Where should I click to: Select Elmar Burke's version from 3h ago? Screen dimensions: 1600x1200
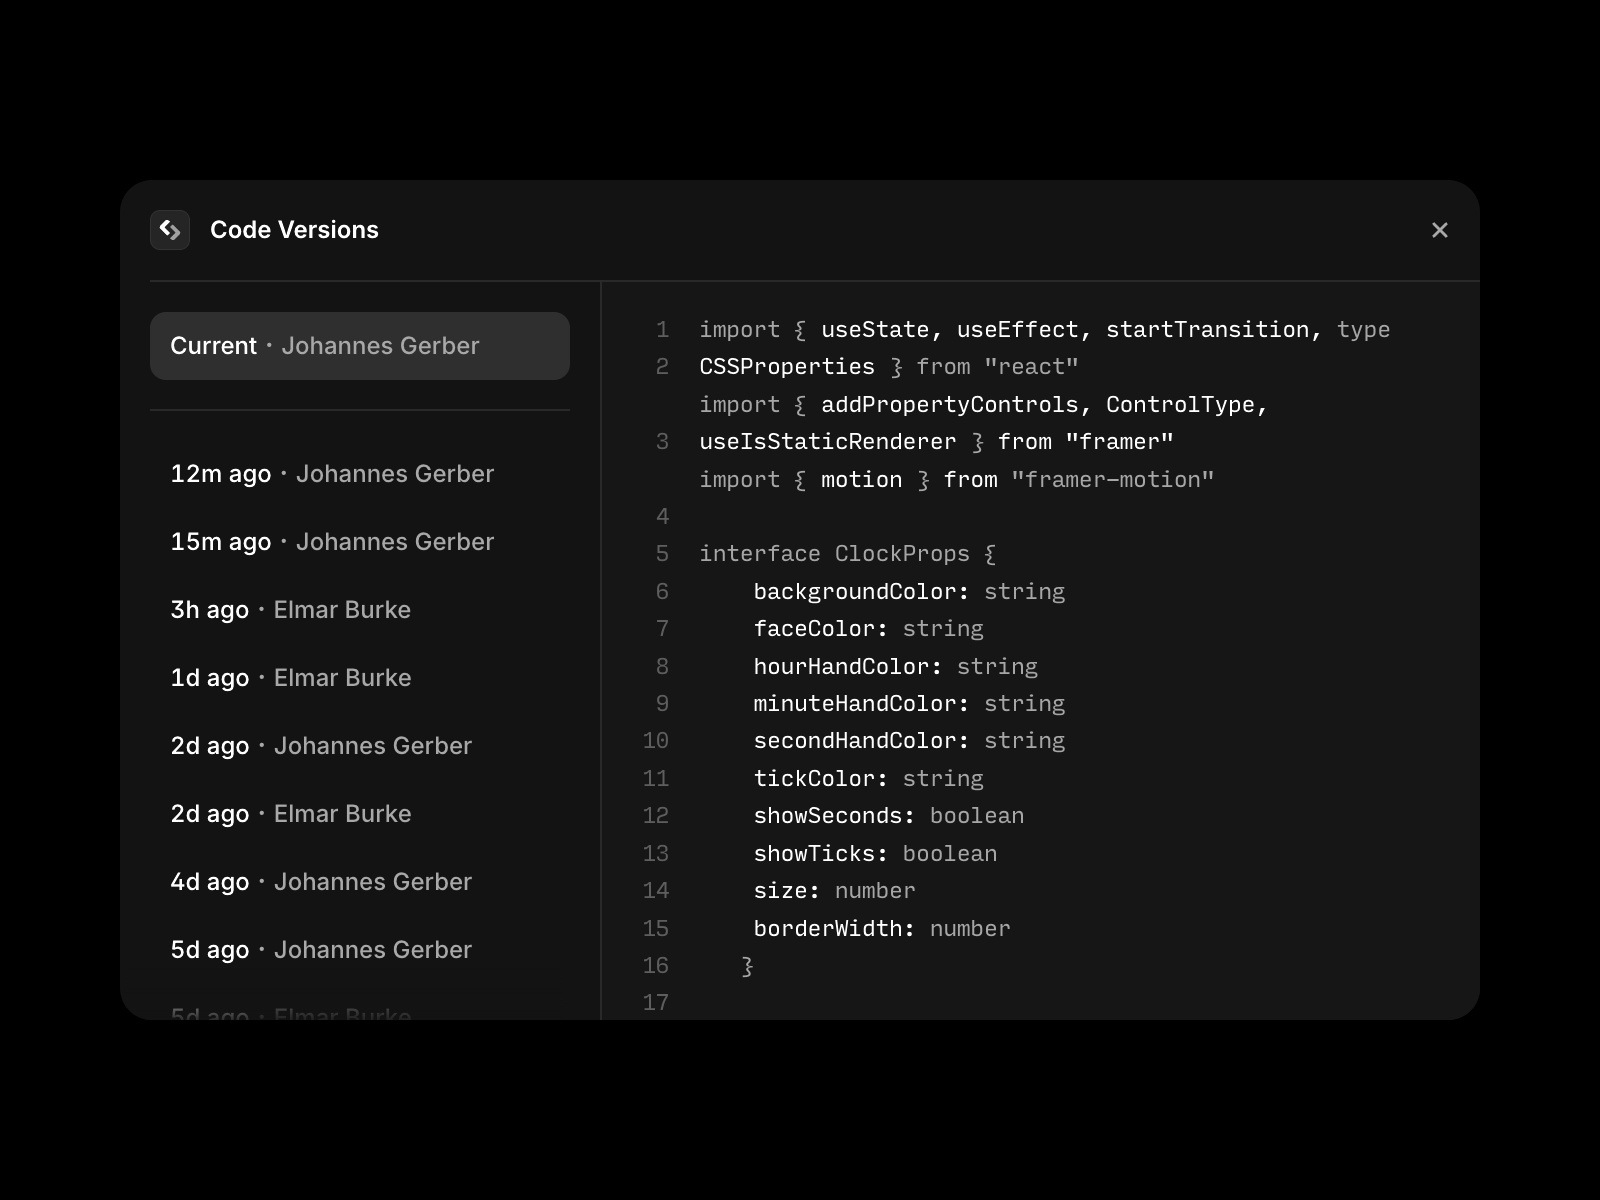pos(290,610)
